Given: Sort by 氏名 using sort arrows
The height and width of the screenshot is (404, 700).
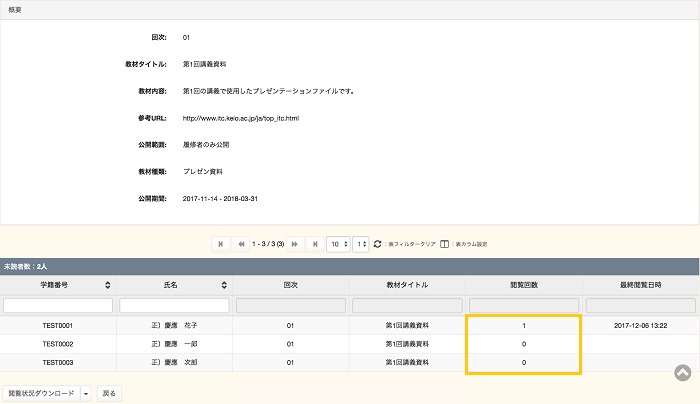Looking at the screenshot, I should pos(223,285).
